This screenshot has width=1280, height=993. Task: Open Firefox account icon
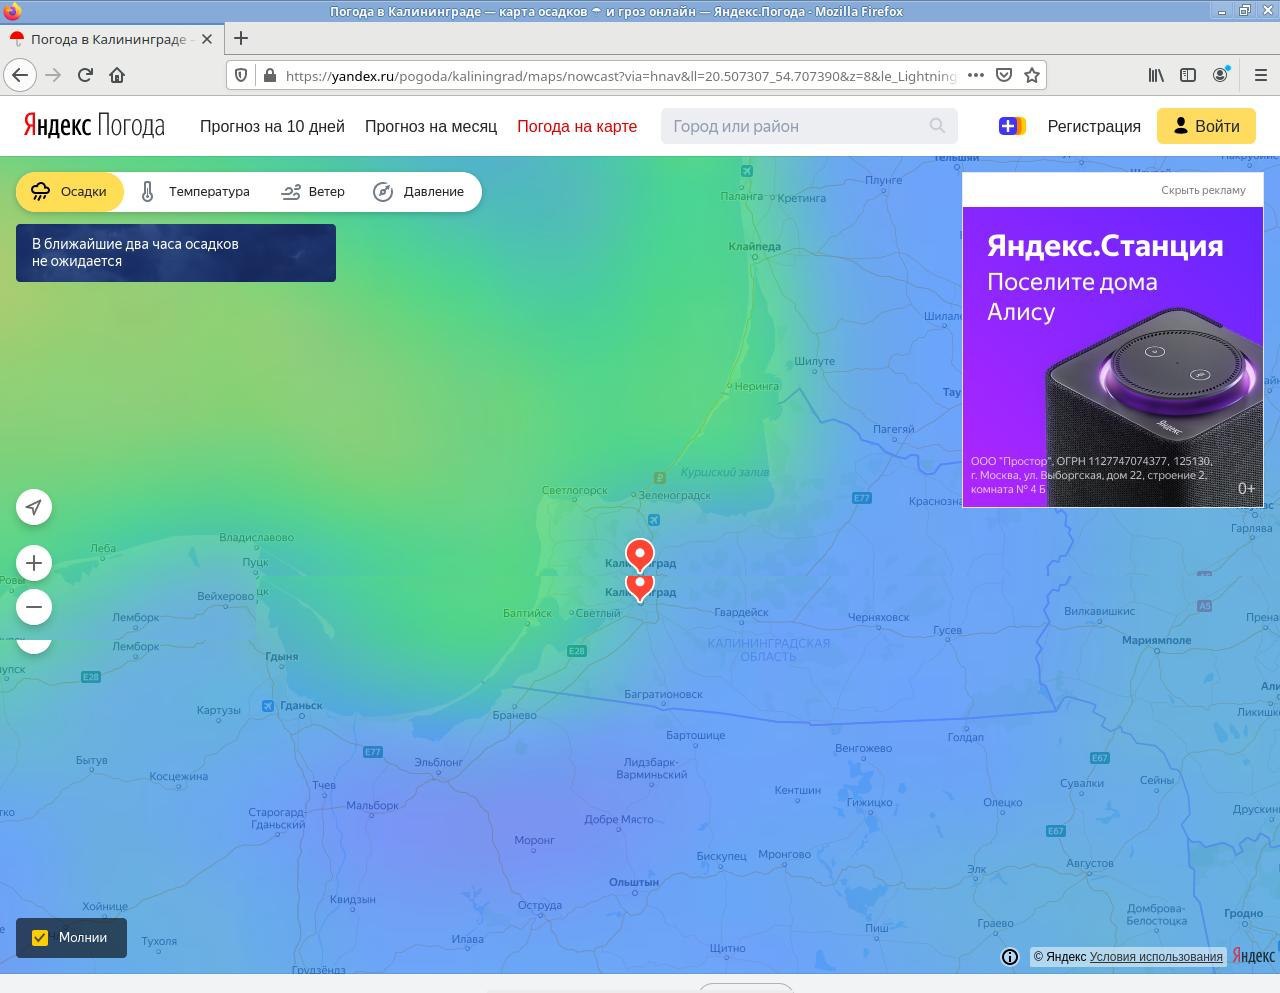tap(1220, 75)
